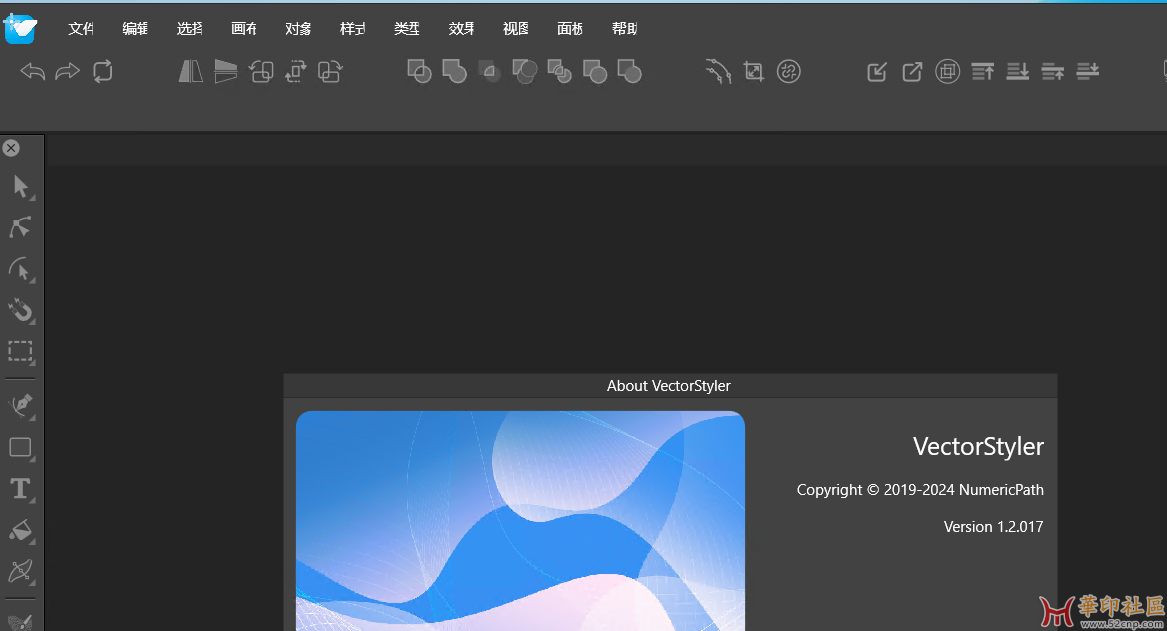Open the 文件 (File) menu
The height and width of the screenshot is (631, 1167).
[x=81, y=29]
